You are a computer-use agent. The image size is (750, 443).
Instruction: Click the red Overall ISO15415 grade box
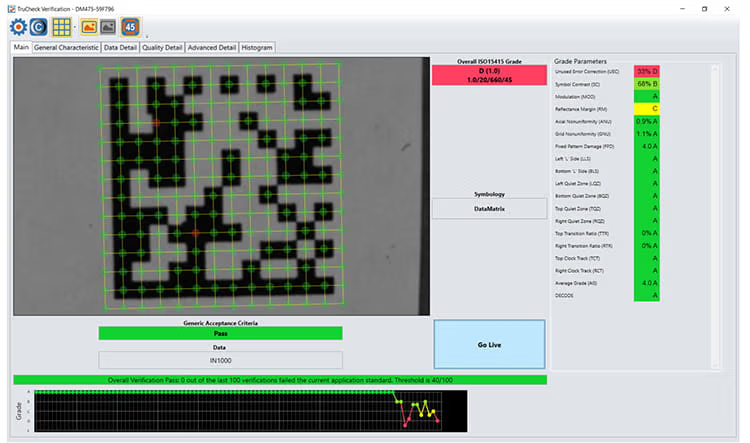click(489, 75)
